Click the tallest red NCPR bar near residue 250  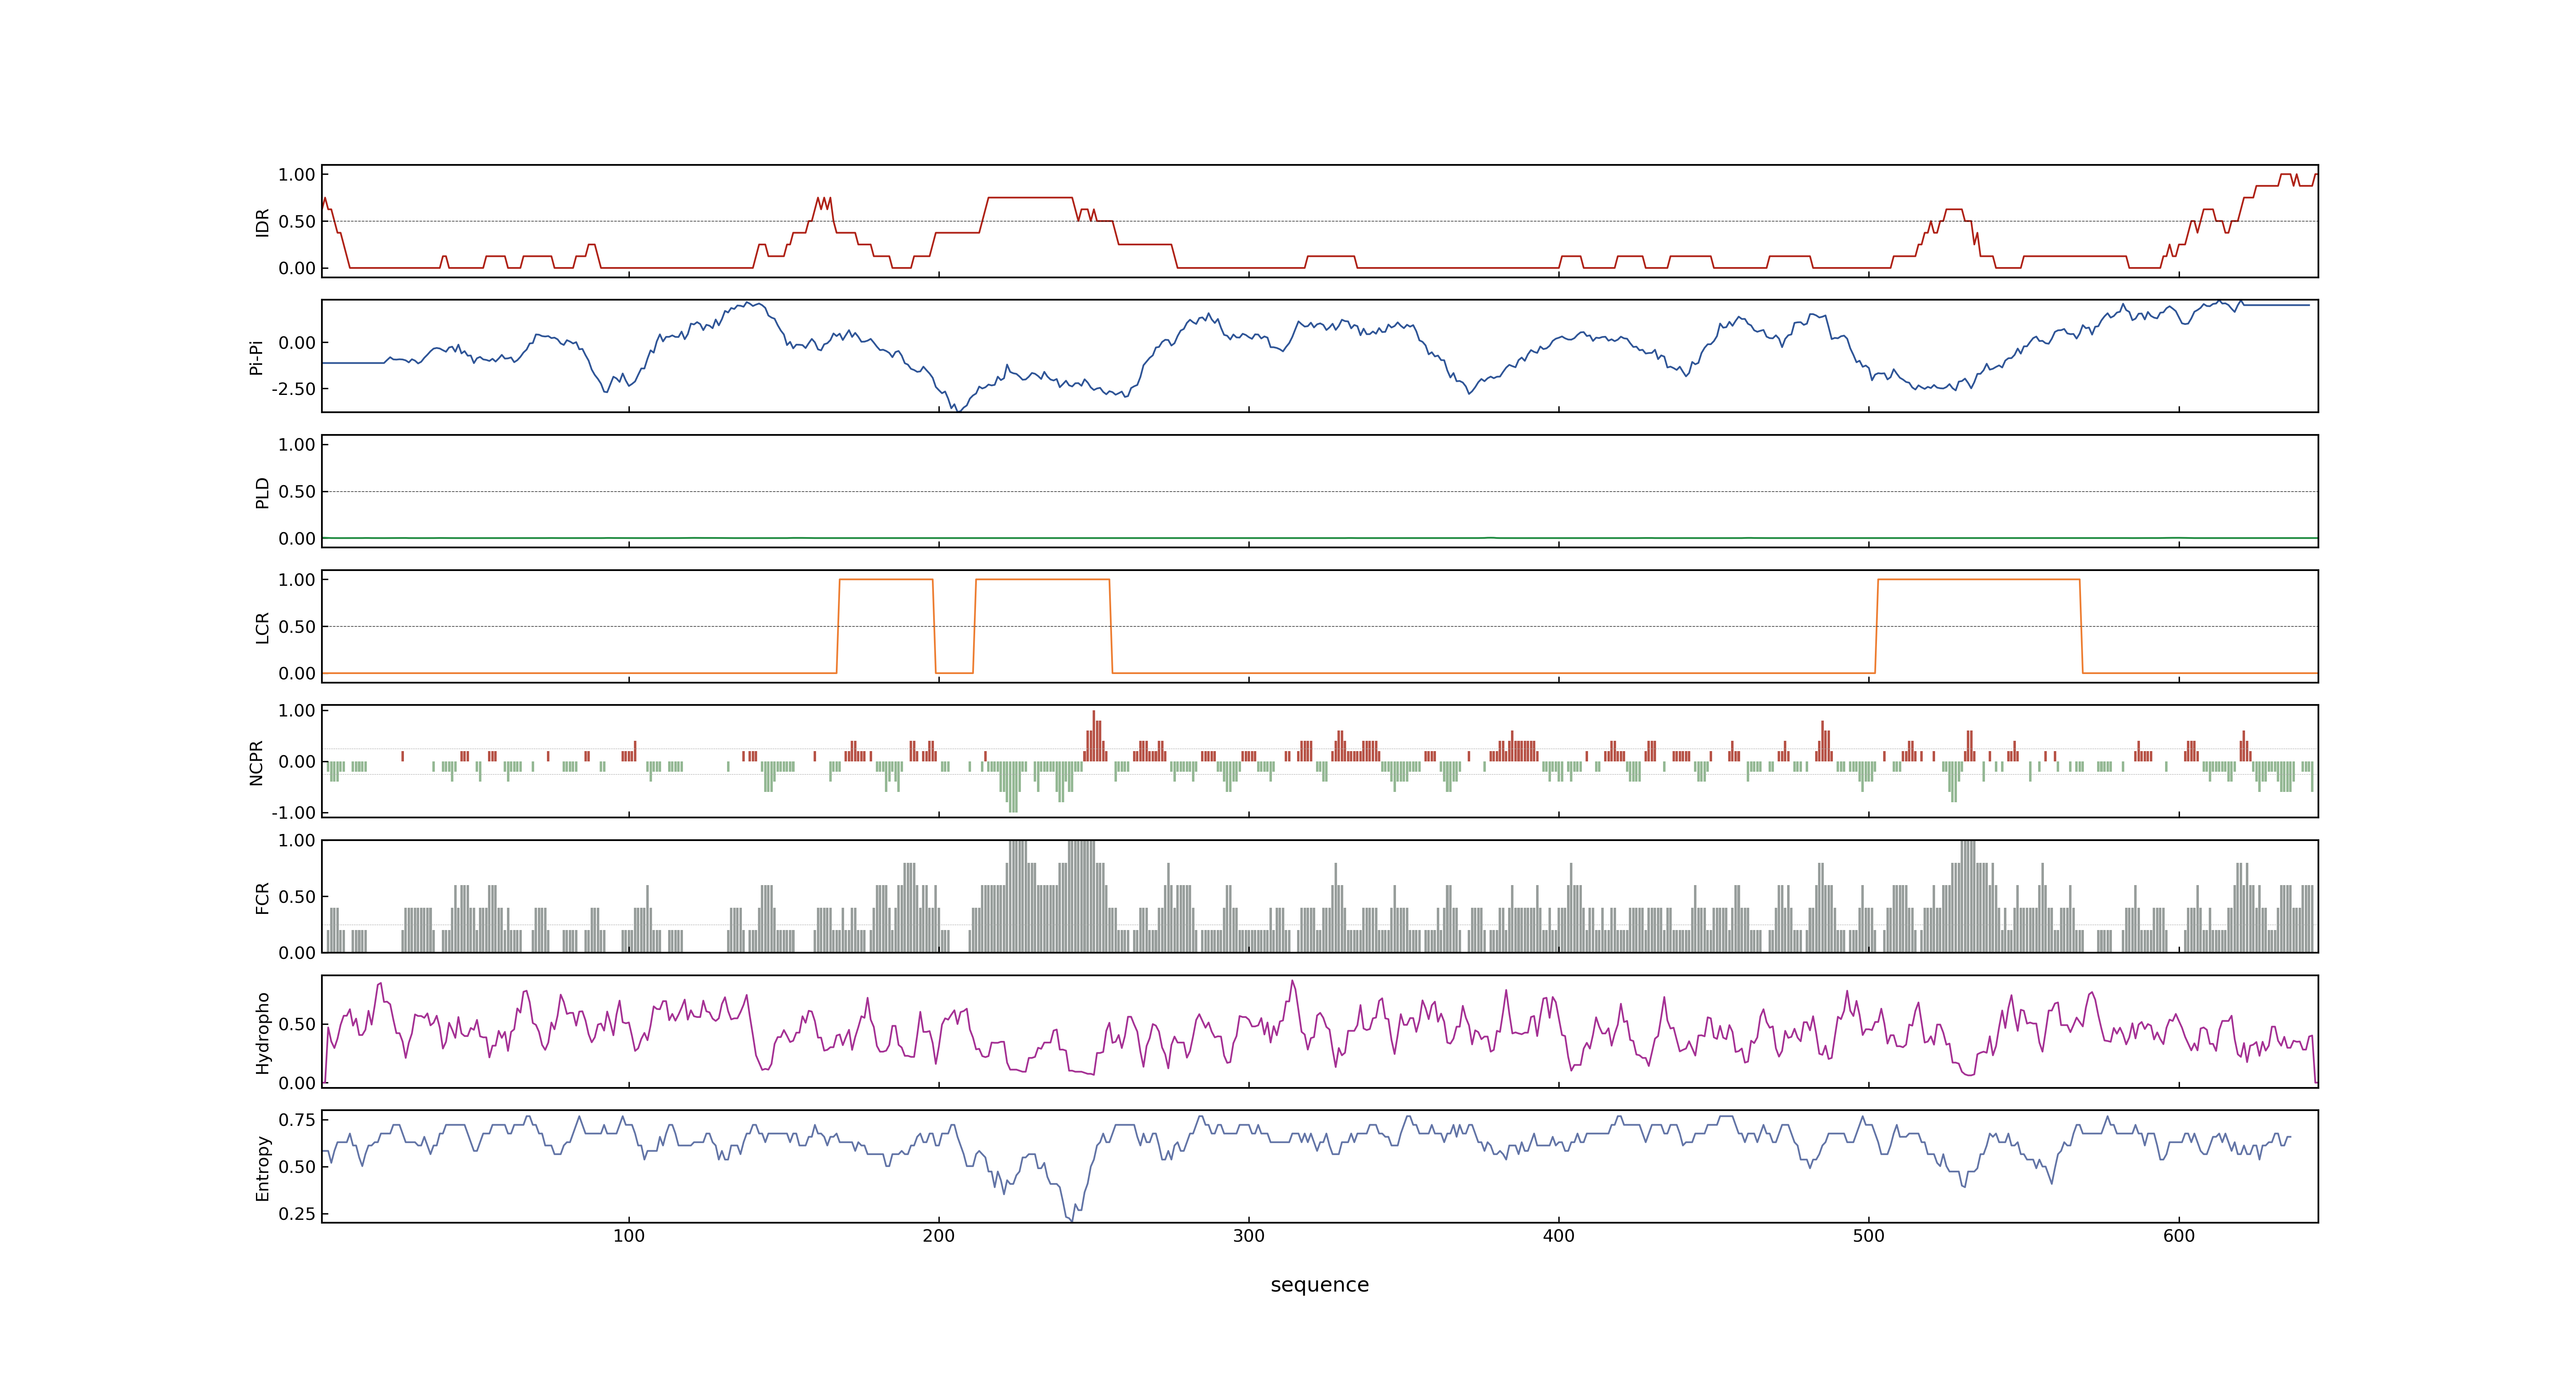1094,735
